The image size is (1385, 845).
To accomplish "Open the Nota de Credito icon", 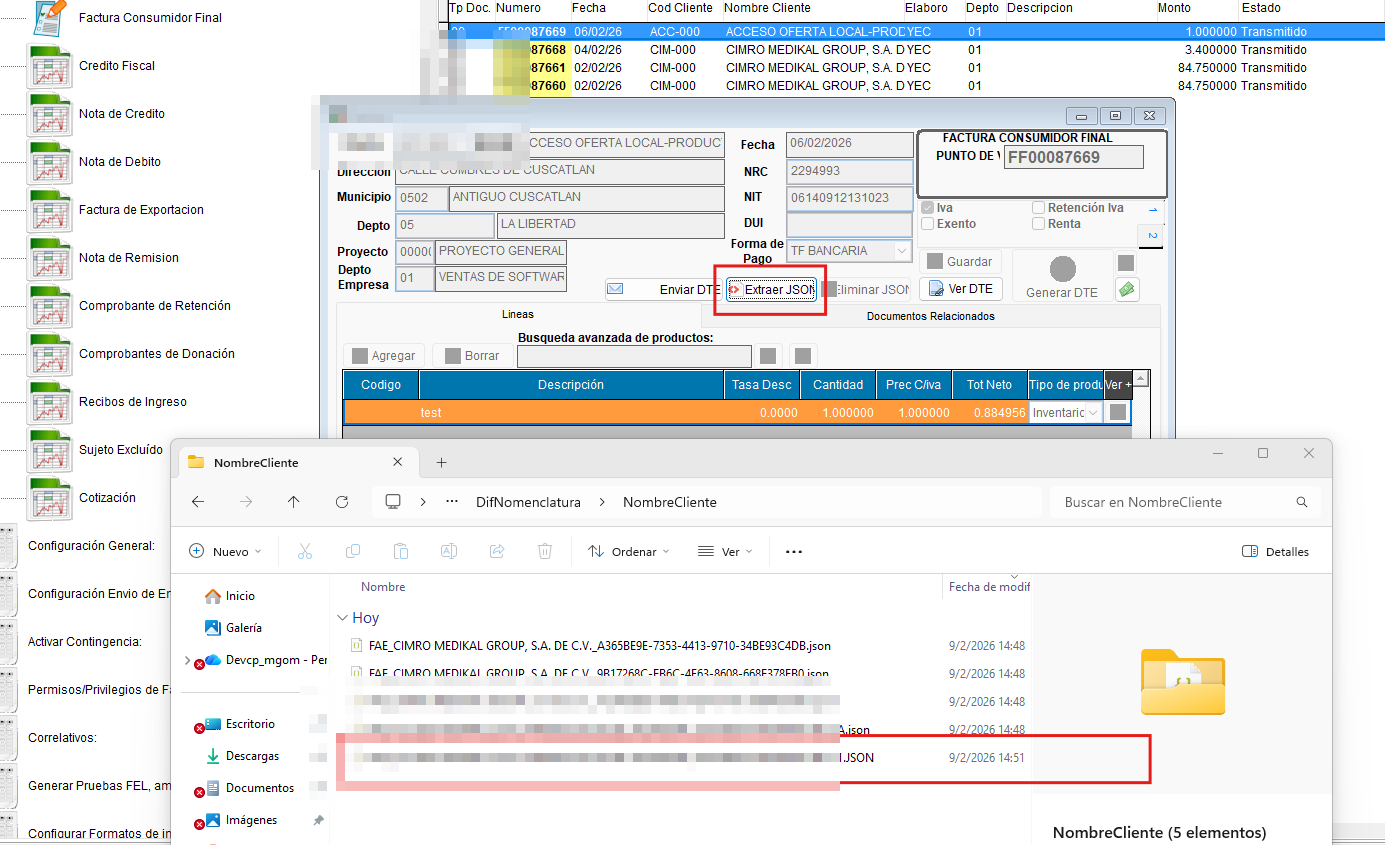I will point(50,114).
